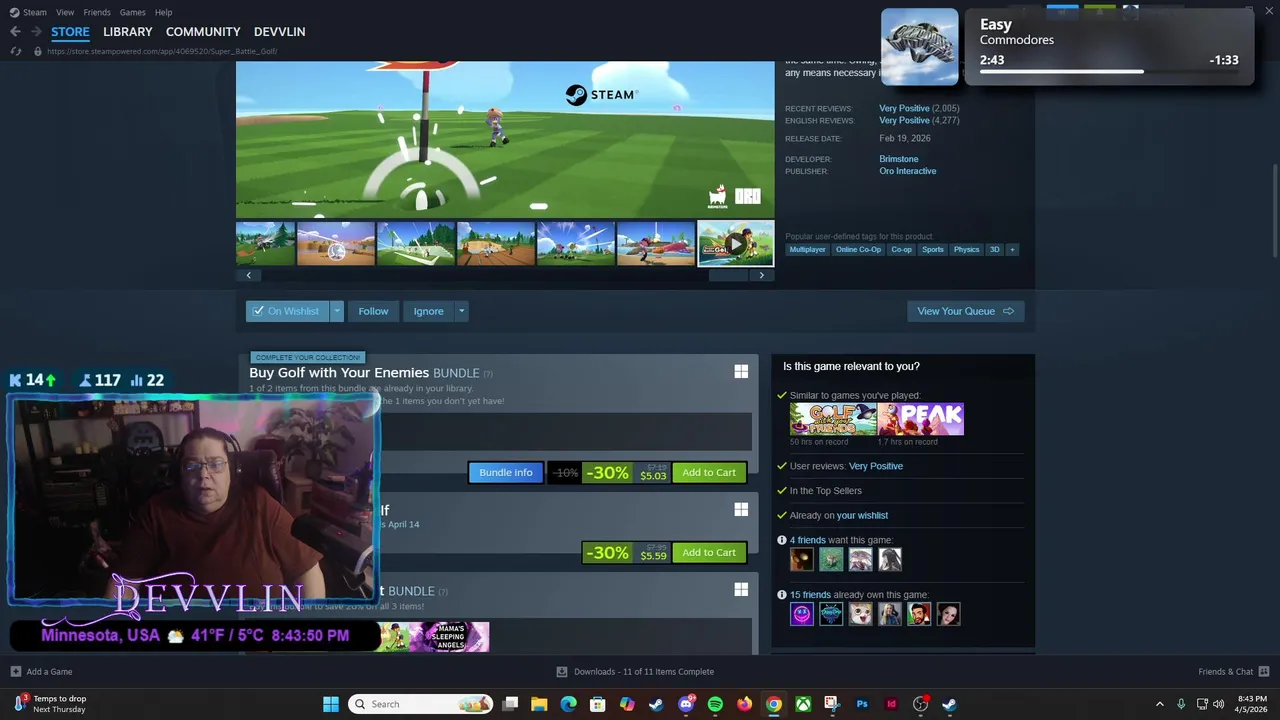The width and height of the screenshot is (1280, 720).
Task: Click Windows platform icon on the bottom bundle
Action: [741, 590]
